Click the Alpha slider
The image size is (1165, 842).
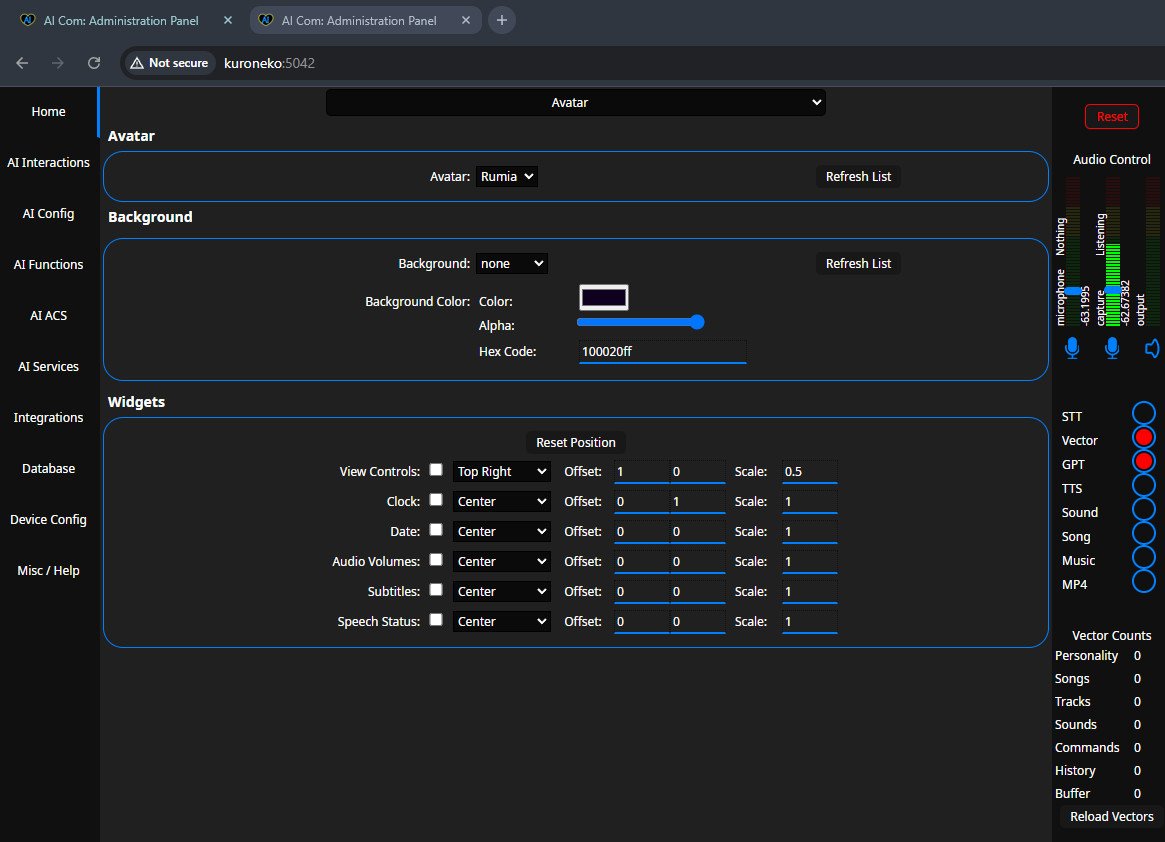(x=640, y=322)
